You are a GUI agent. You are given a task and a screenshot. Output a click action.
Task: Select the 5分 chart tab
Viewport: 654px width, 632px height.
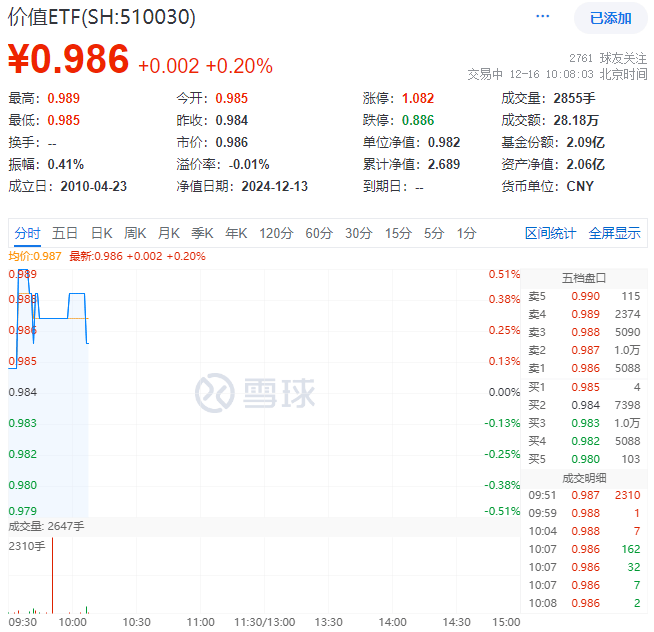pyautogui.click(x=434, y=233)
